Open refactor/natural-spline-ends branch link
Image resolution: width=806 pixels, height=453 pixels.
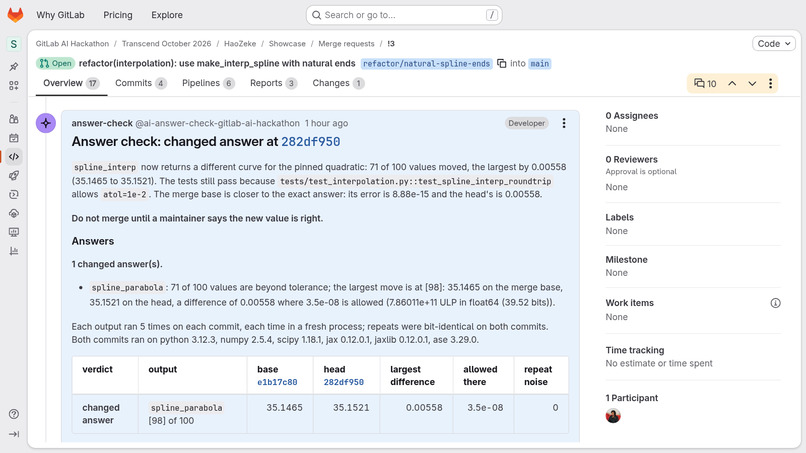click(426, 64)
